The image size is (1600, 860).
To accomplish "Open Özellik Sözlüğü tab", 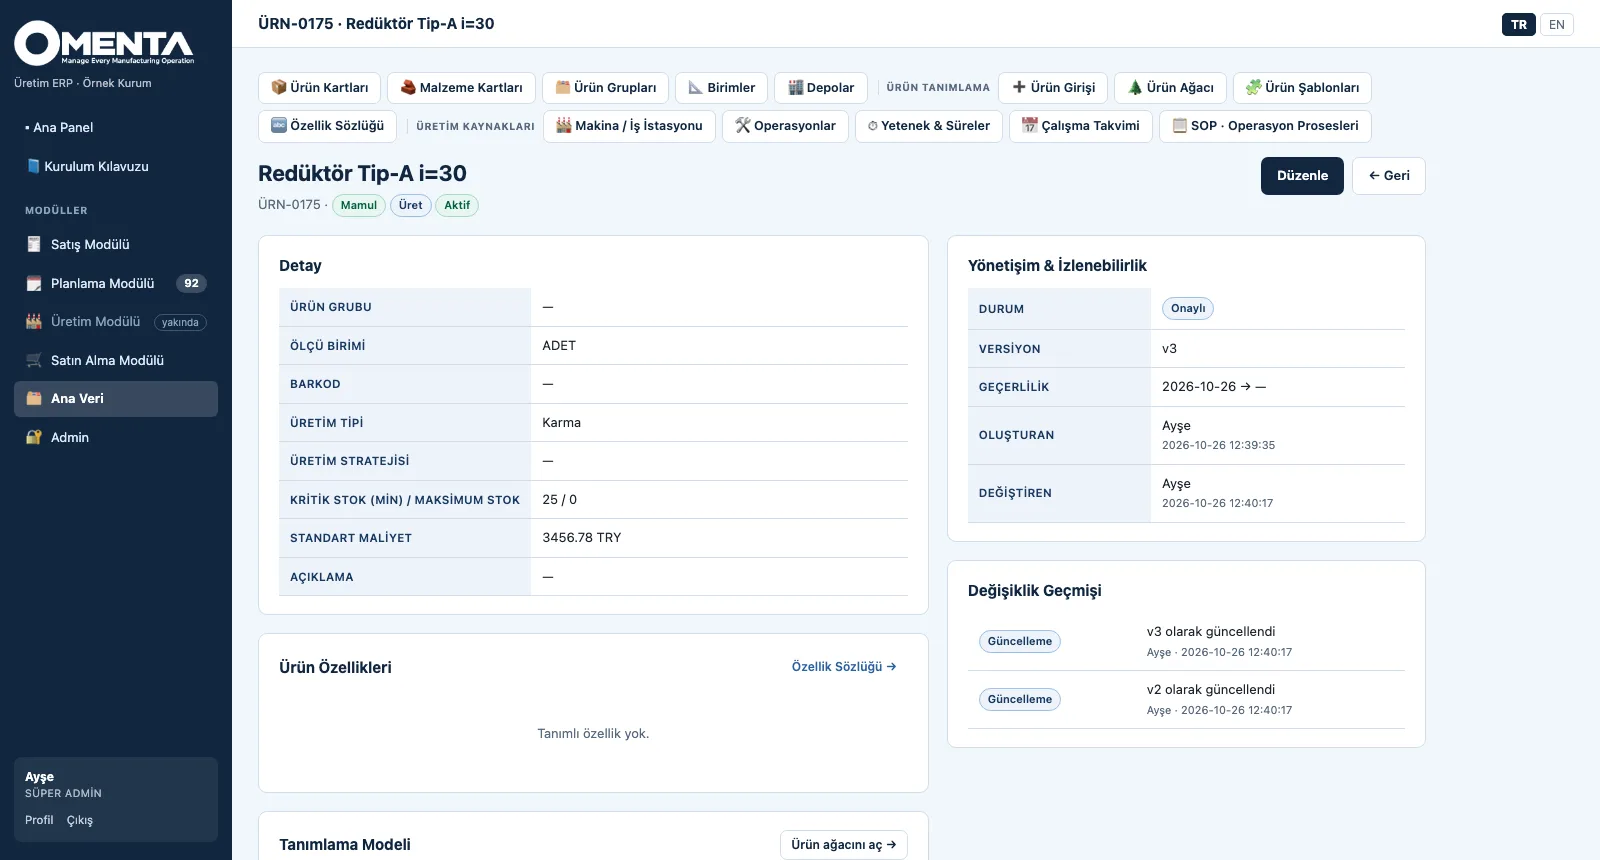I will pos(328,126).
